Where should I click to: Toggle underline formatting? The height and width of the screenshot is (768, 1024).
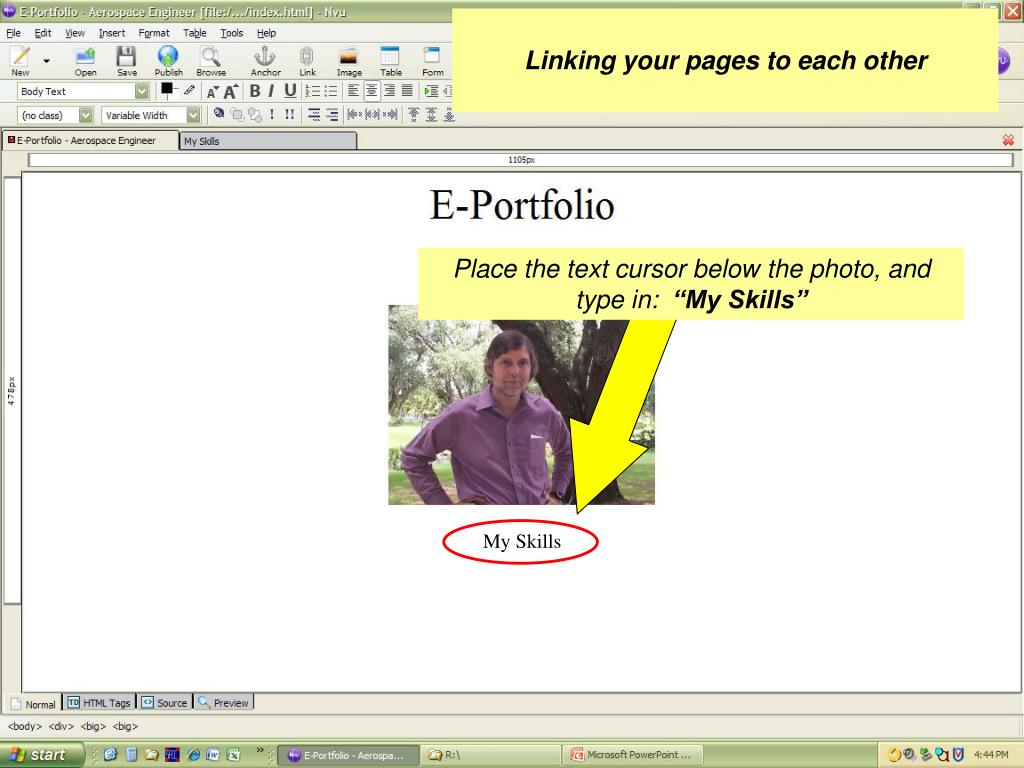coord(290,91)
